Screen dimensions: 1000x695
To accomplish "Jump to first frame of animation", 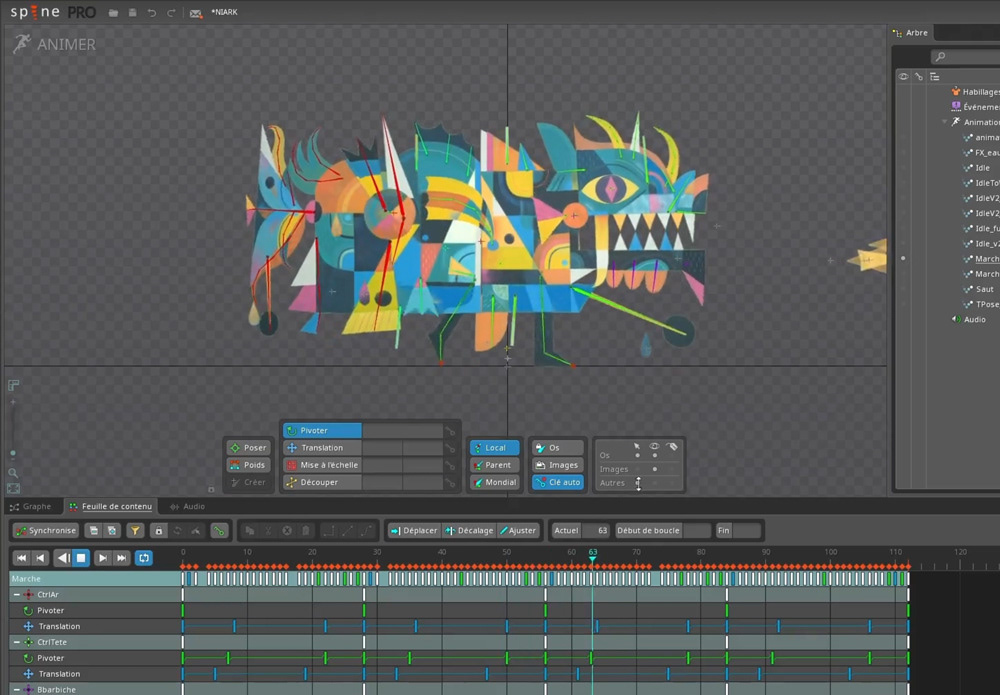I will [21, 558].
